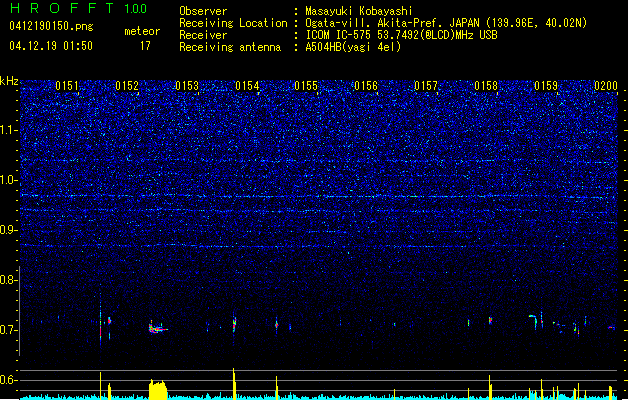Click the 0158 time marker
This screenshot has width=629, height=400.
coord(486,86)
